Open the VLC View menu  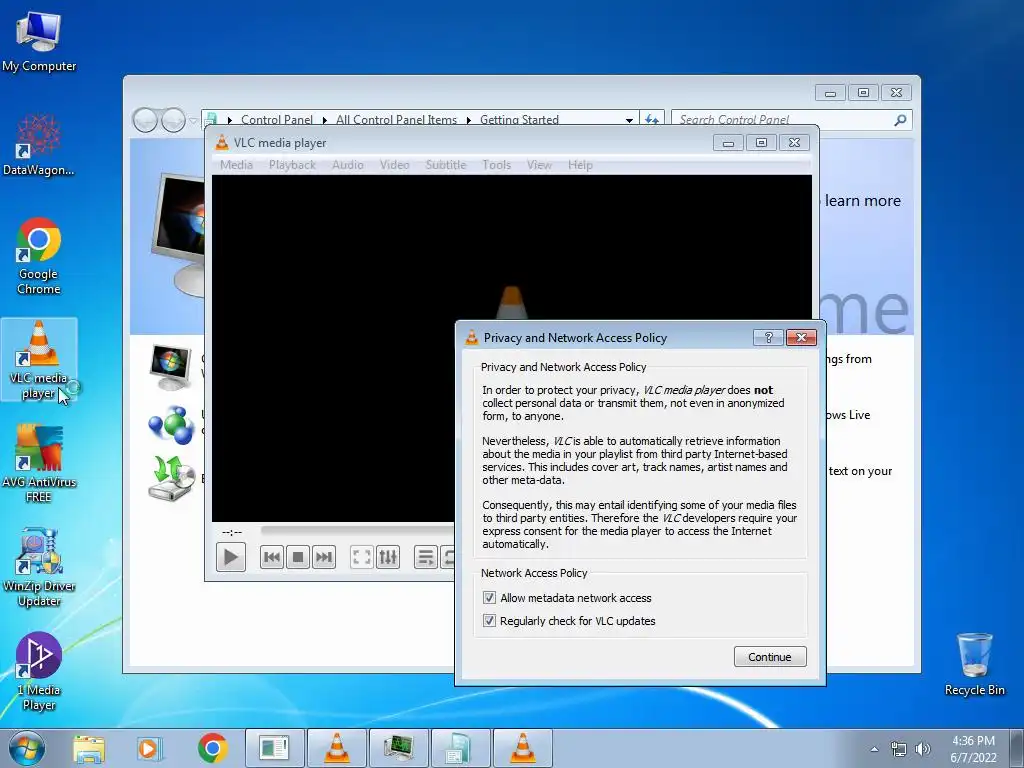click(x=539, y=165)
